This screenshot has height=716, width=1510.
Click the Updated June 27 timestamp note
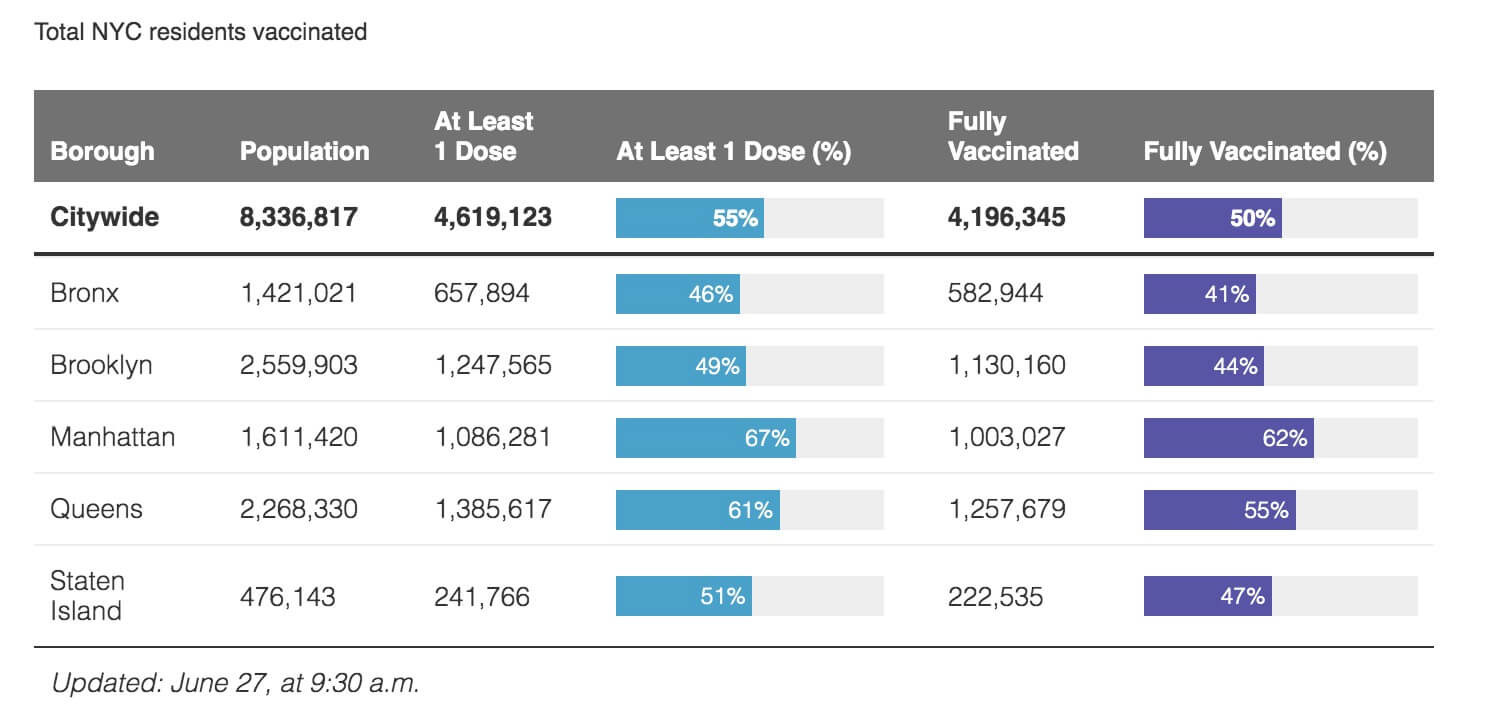point(235,684)
